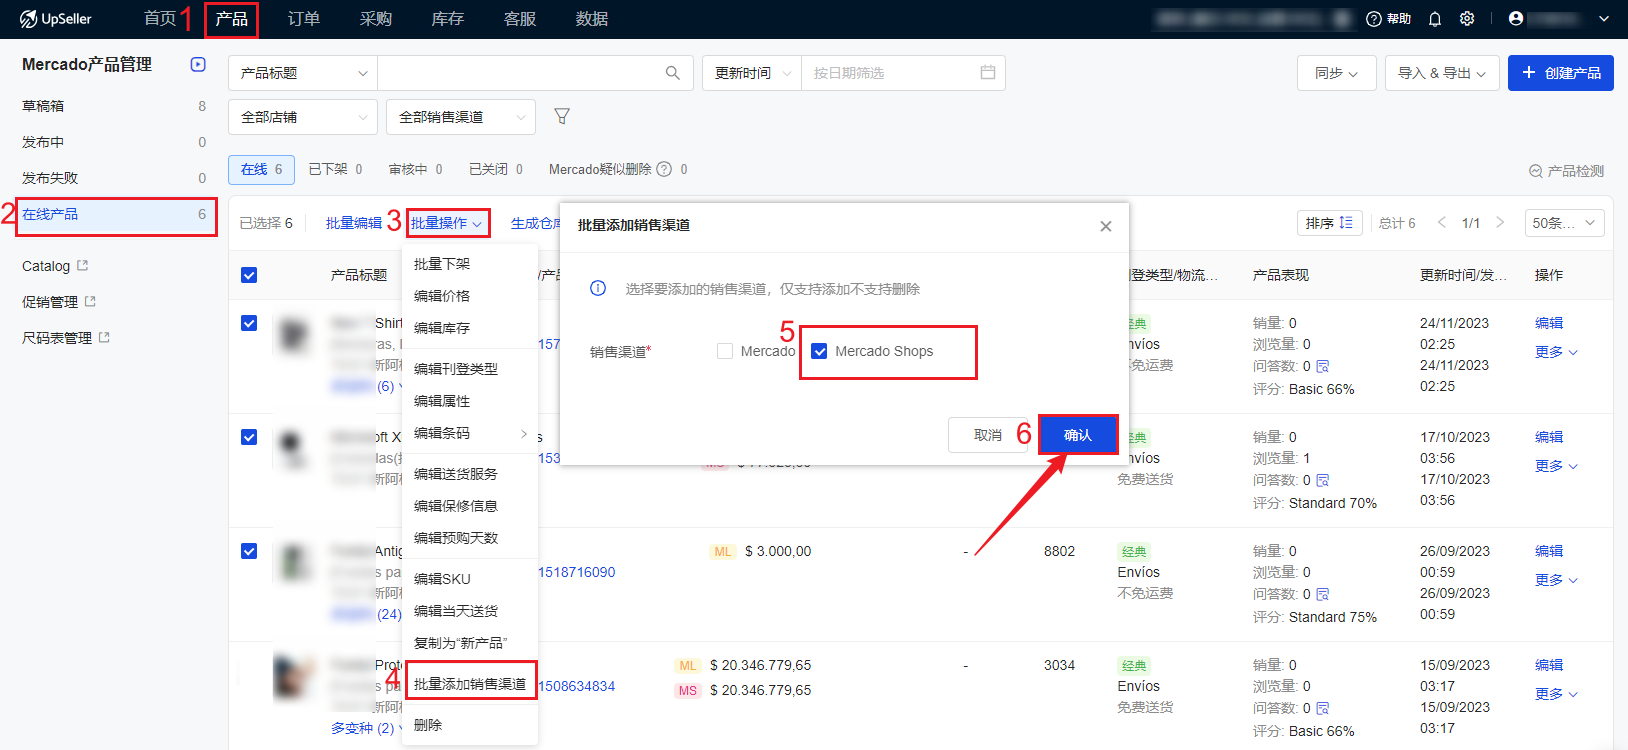This screenshot has width=1628, height=750.
Task: Click the 取消 button
Action: point(988,435)
